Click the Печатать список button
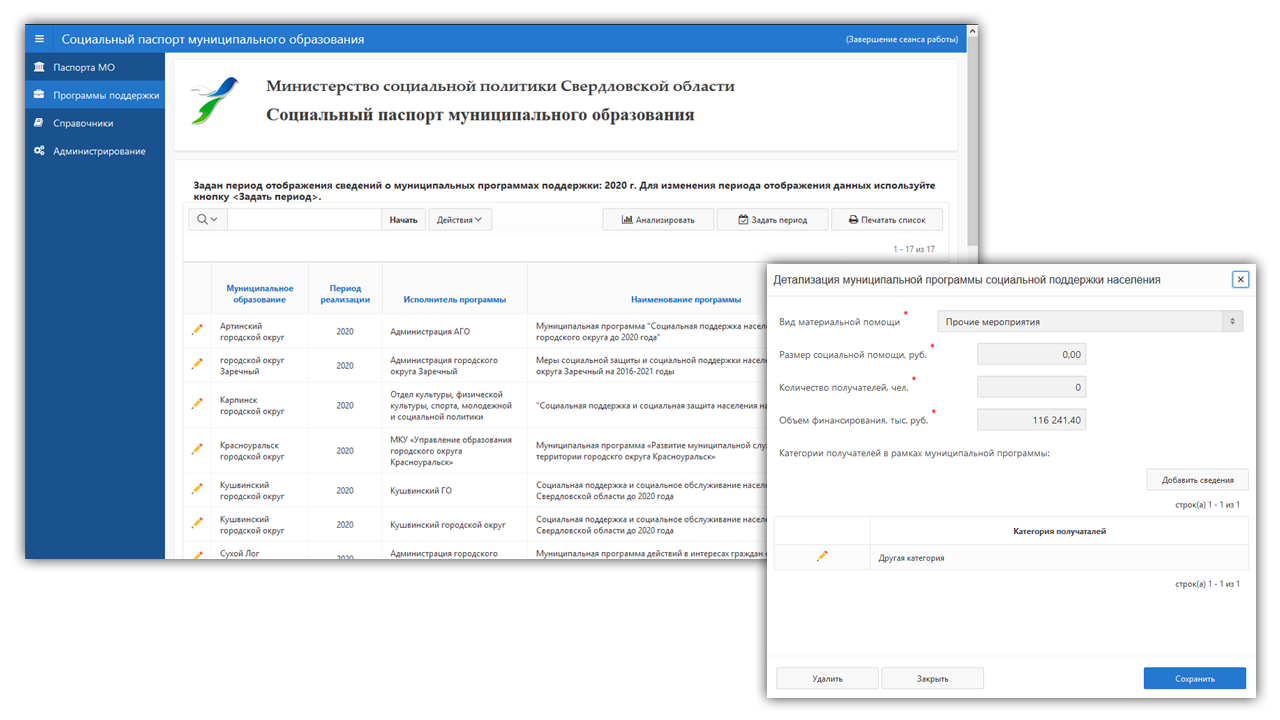 click(887, 219)
